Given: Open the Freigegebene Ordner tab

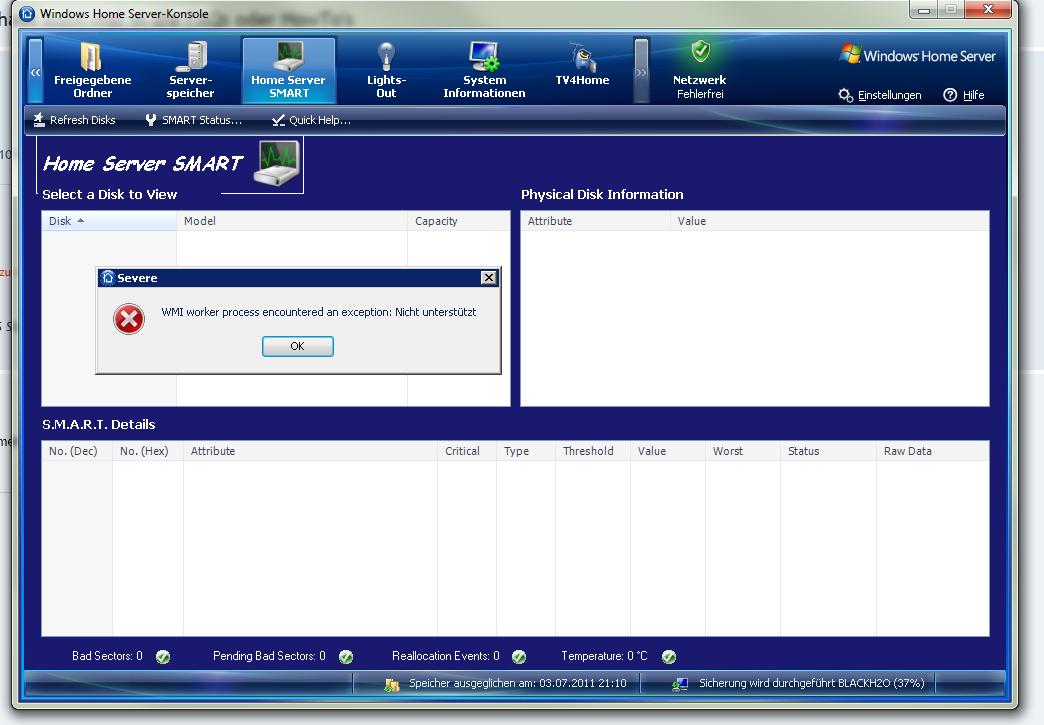Looking at the screenshot, I should (x=92, y=70).
